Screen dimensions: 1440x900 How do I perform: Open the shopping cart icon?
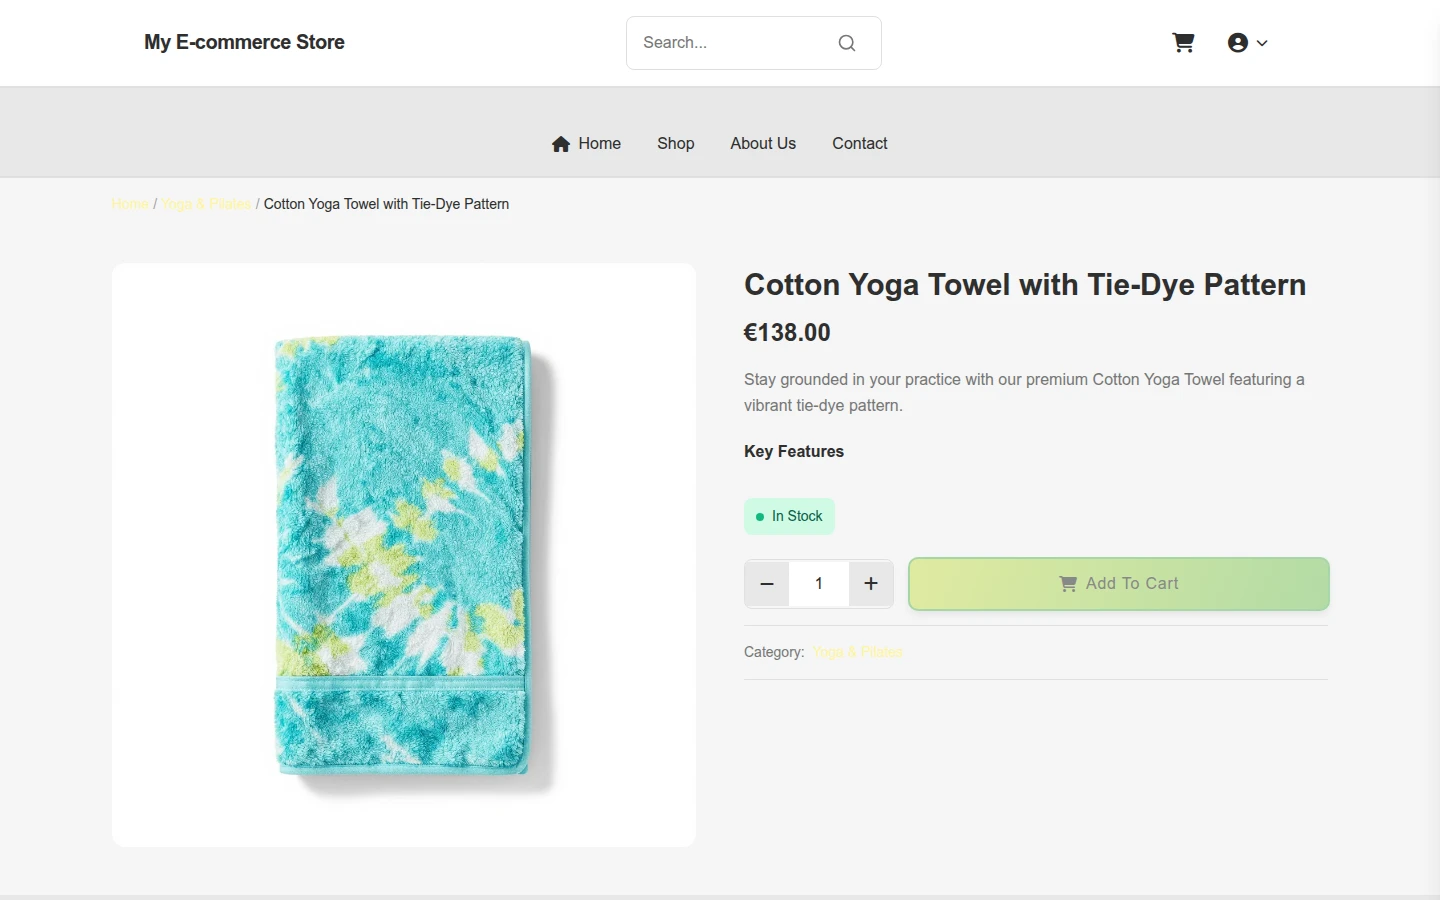(x=1183, y=43)
